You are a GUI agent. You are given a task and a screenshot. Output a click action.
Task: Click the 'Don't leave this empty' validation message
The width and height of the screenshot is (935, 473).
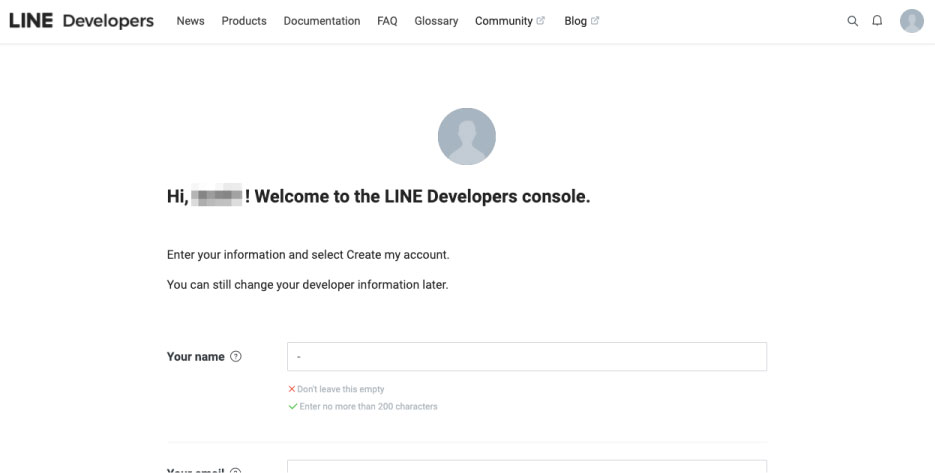click(x=336, y=389)
